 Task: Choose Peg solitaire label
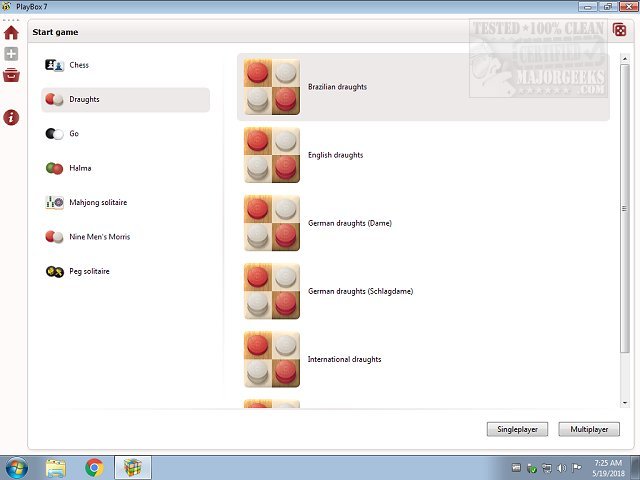point(89,271)
